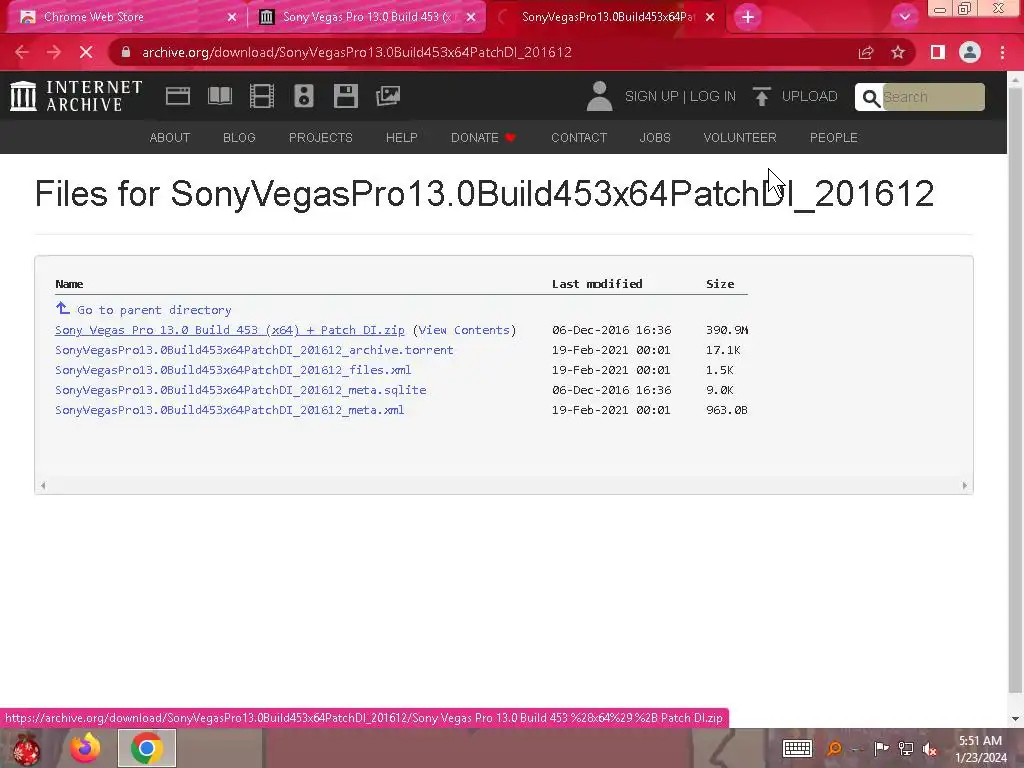1024x768 pixels.
Task: Click the address bar URL
Action: [x=357, y=52]
